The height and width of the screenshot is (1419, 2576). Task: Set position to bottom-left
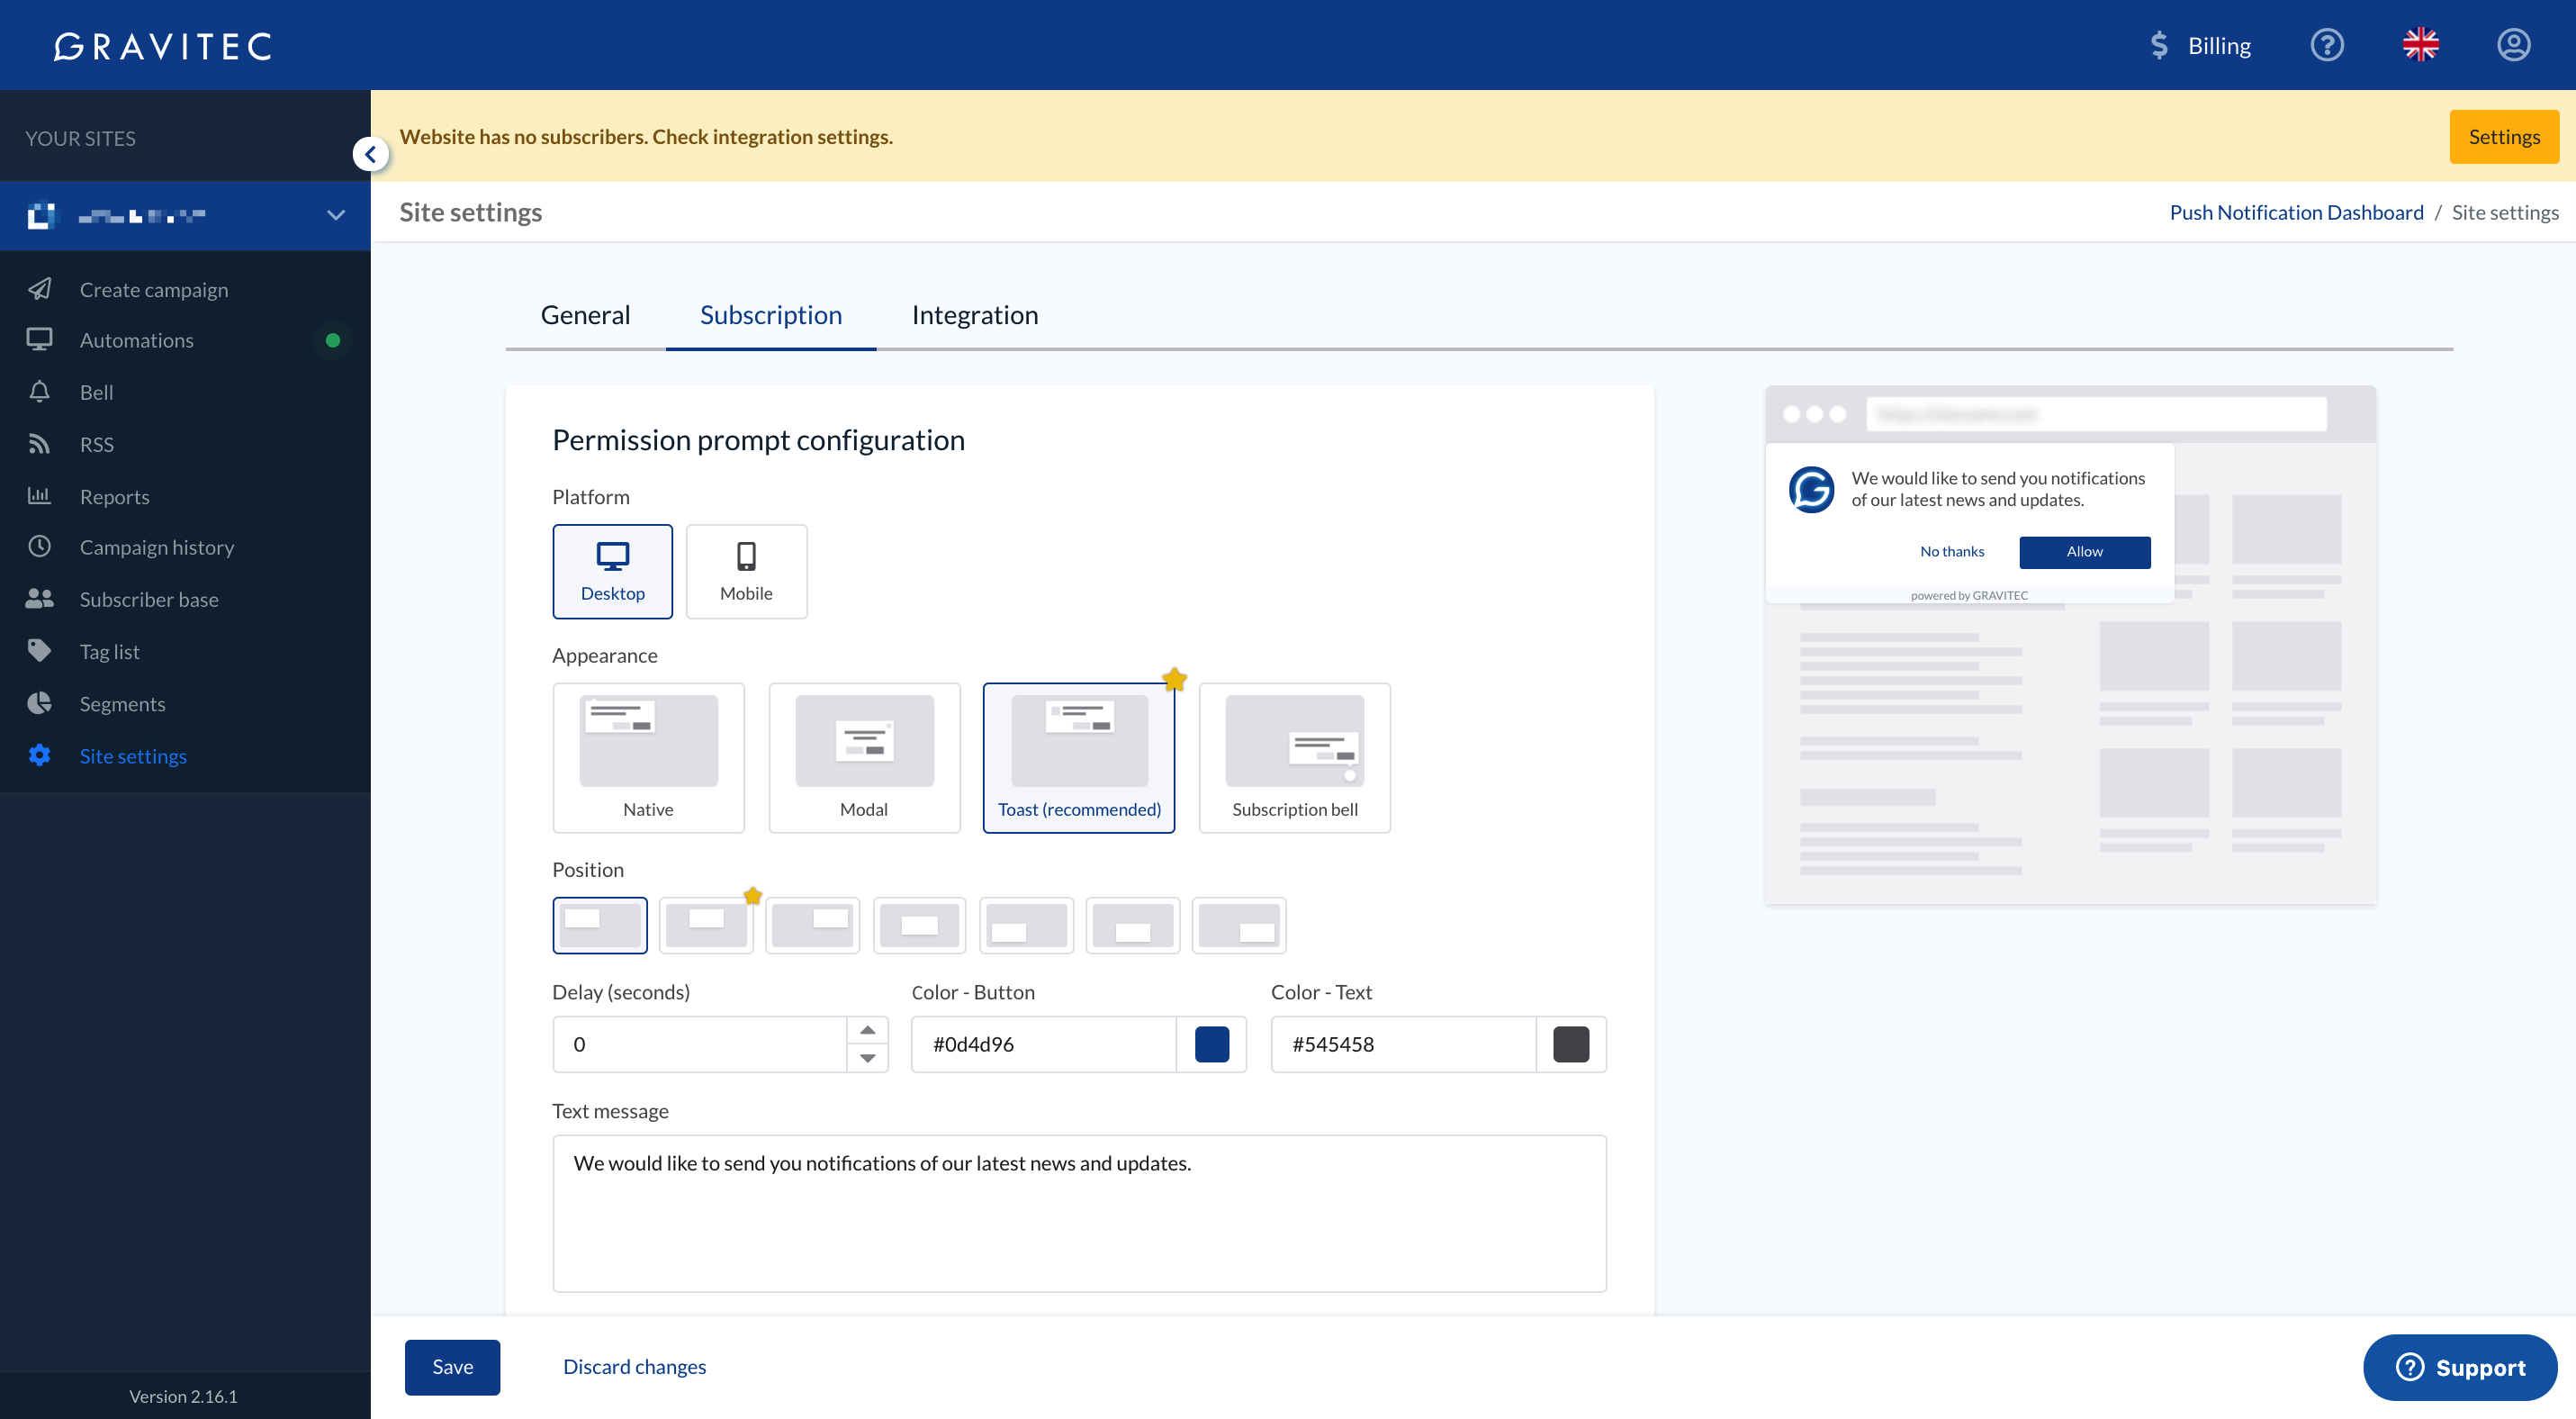coord(1026,925)
